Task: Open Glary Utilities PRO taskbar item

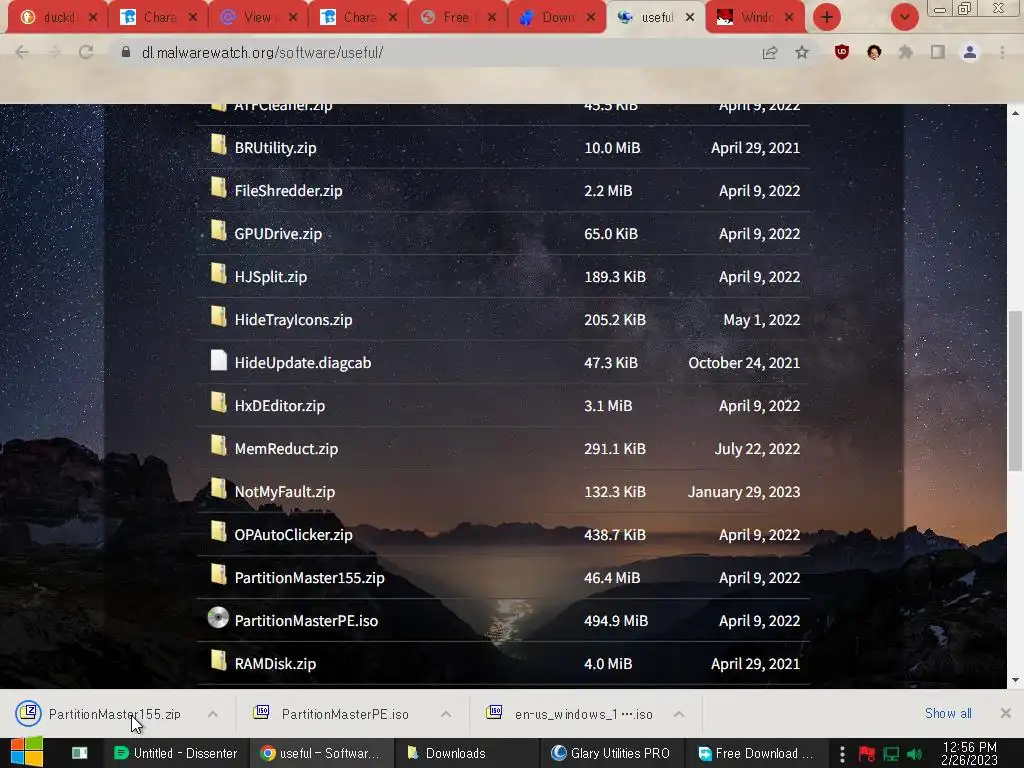Action: [611, 753]
